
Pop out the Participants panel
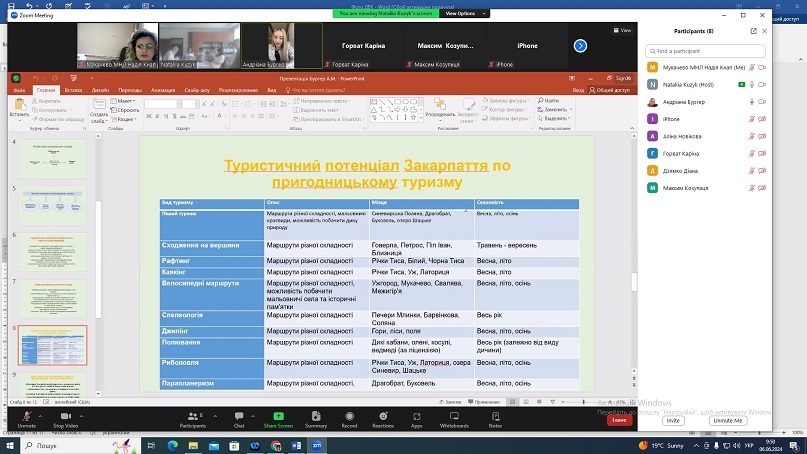coord(753,31)
